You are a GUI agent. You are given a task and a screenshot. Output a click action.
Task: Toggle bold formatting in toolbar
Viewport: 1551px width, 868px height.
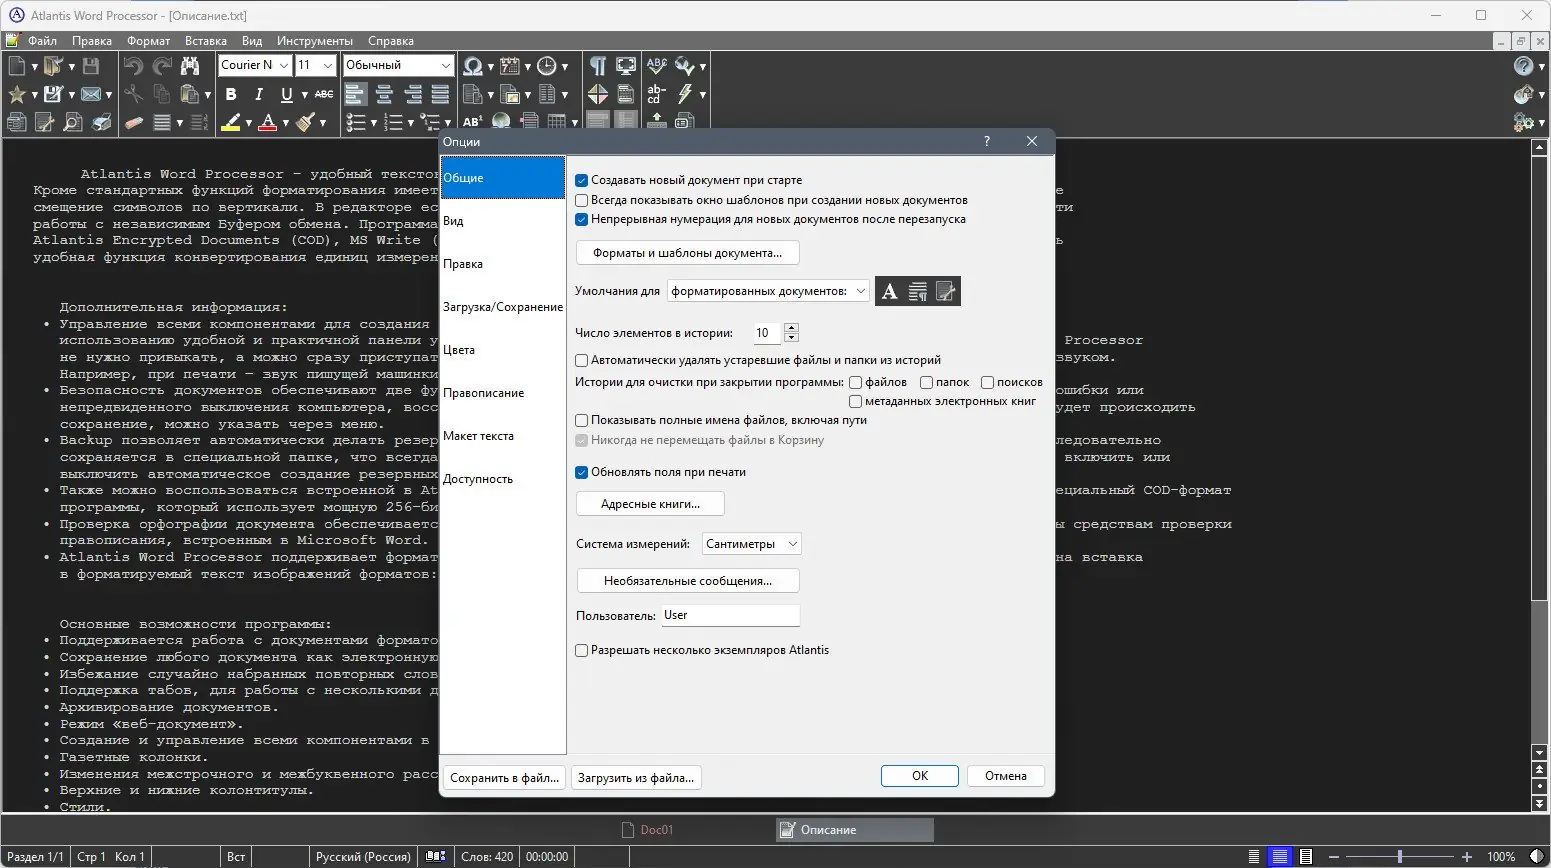(231, 94)
